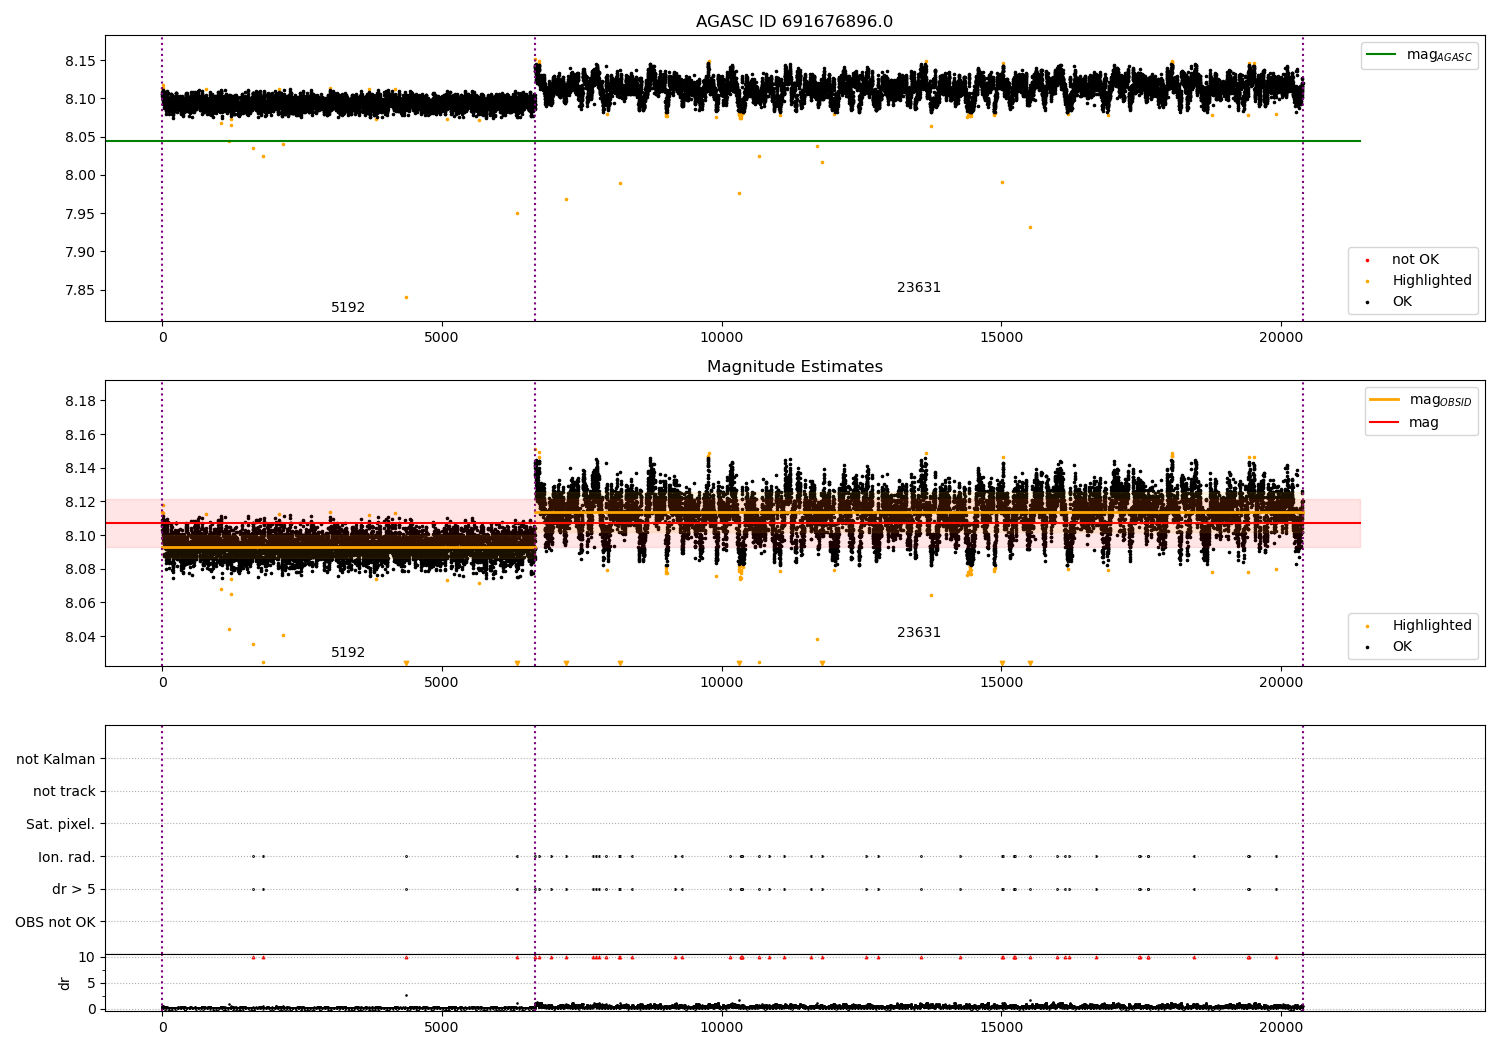Screen dimensions: 1500x1050
Task: Click the 'Ion. rad.' row label
Action: (67, 857)
